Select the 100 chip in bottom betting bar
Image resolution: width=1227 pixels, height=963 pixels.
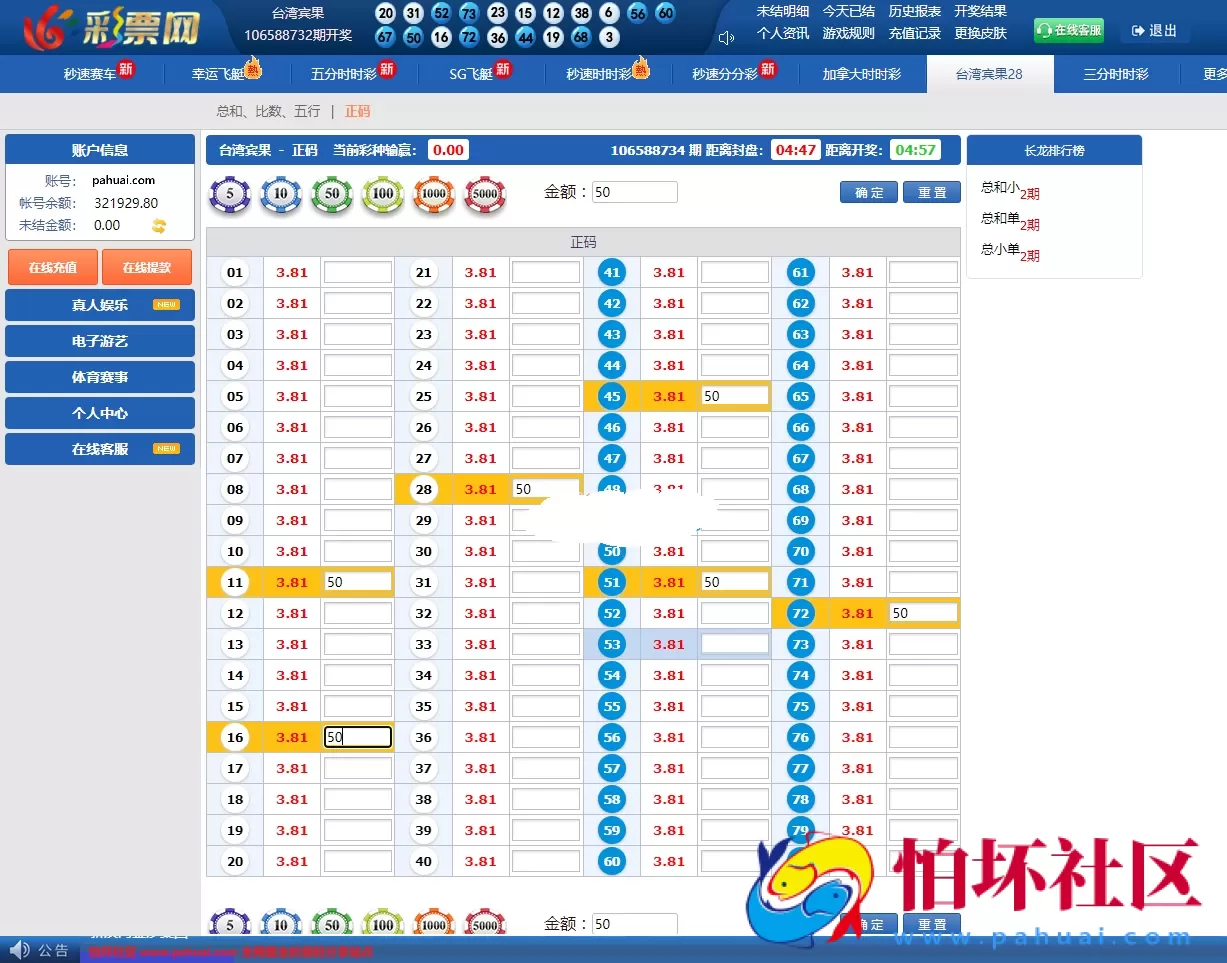click(x=382, y=922)
